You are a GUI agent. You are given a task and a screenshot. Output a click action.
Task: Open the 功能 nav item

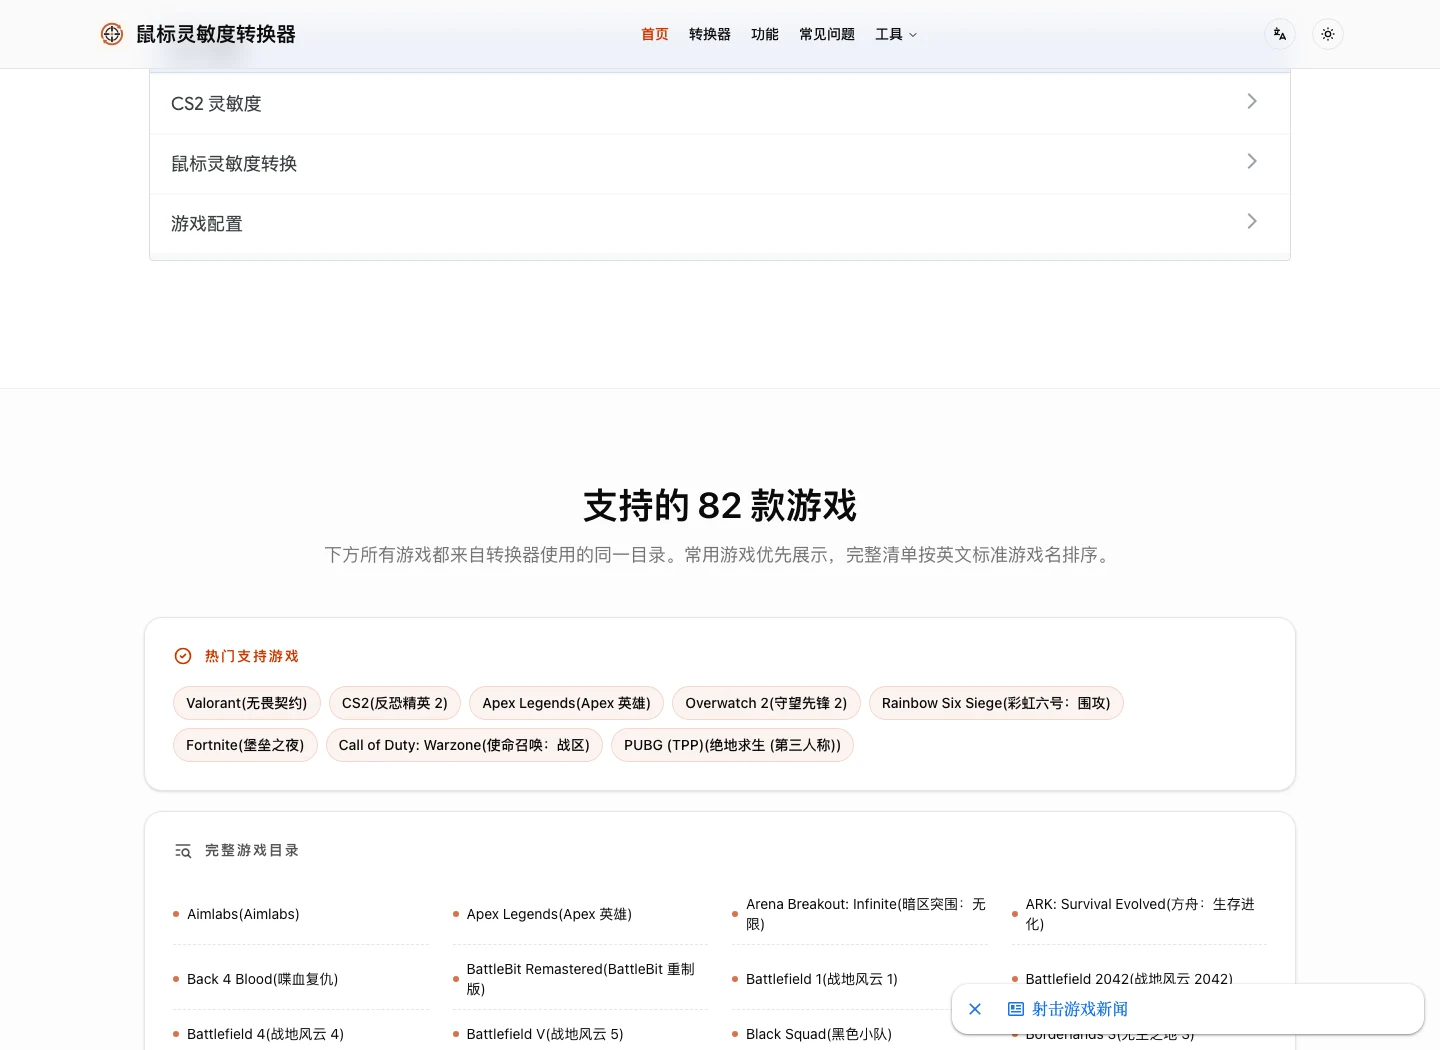pyautogui.click(x=765, y=34)
